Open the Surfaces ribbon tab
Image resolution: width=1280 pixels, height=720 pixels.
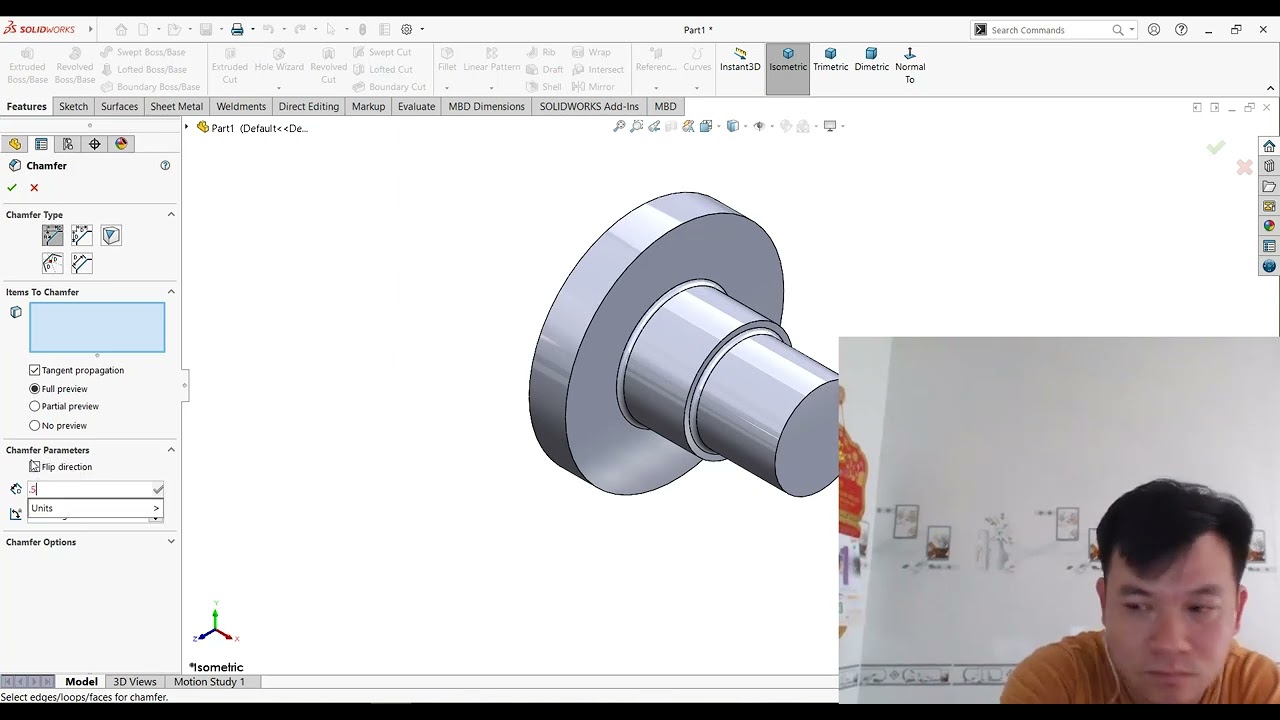(119, 107)
